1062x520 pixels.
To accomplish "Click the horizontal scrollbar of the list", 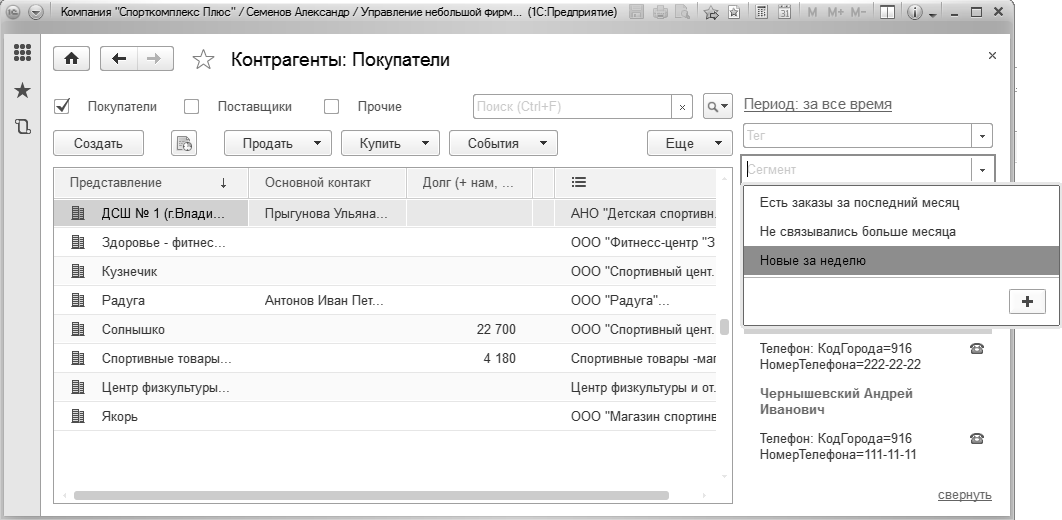I will click(x=371, y=496).
